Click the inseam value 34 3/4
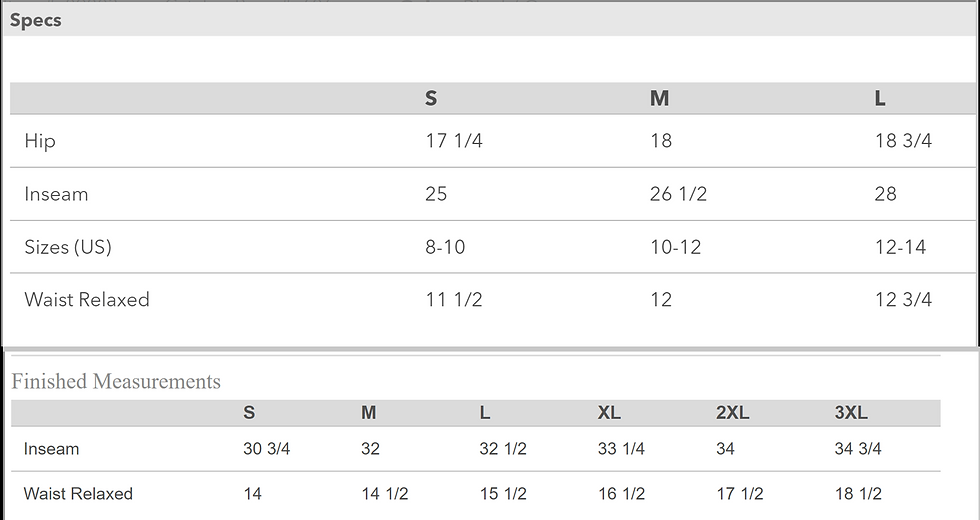The width and height of the screenshot is (980, 520). coord(858,449)
